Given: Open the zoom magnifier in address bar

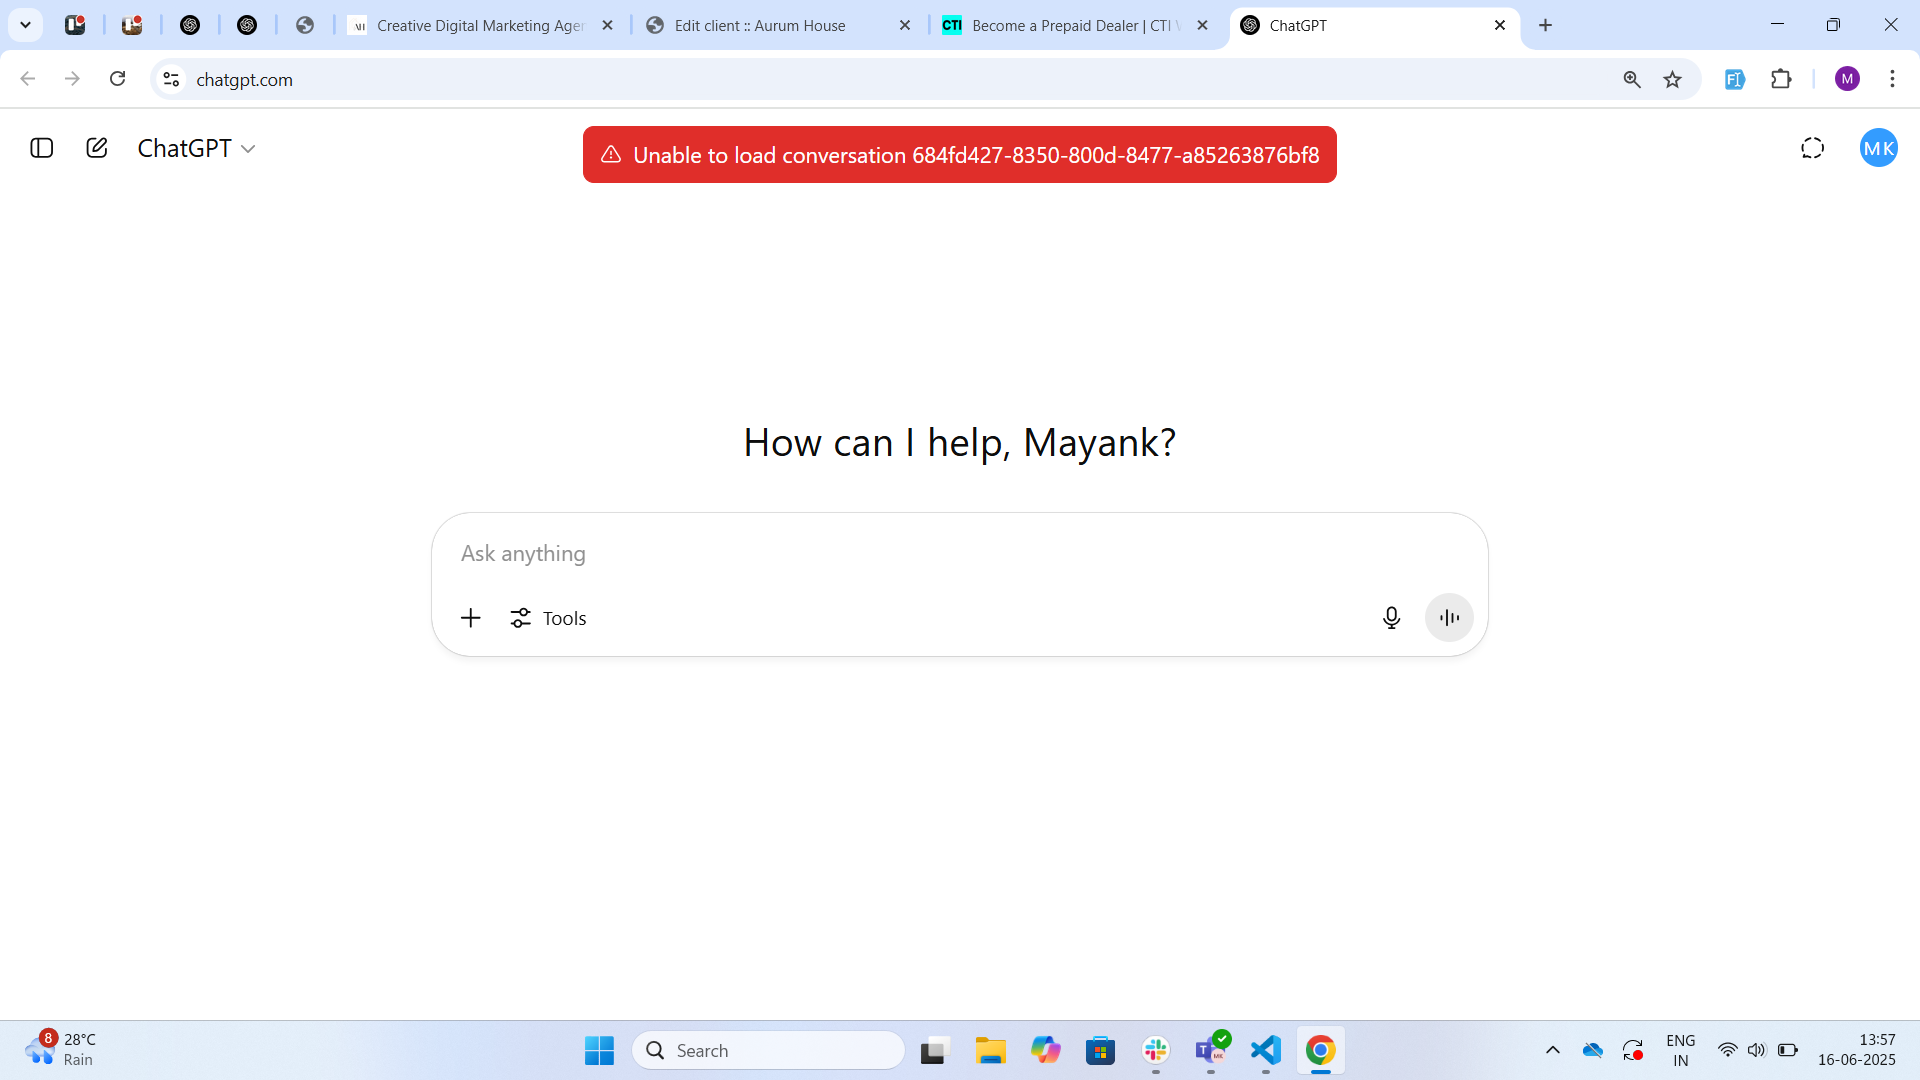Looking at the screenshot, I should click(x=1631, y=79).
